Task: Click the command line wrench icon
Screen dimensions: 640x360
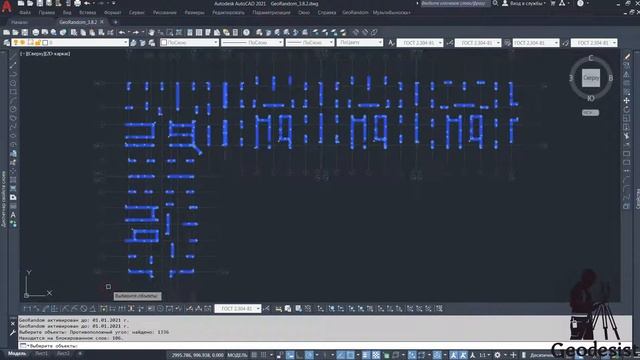Action: pyautogui.click(x=13, y=333)
